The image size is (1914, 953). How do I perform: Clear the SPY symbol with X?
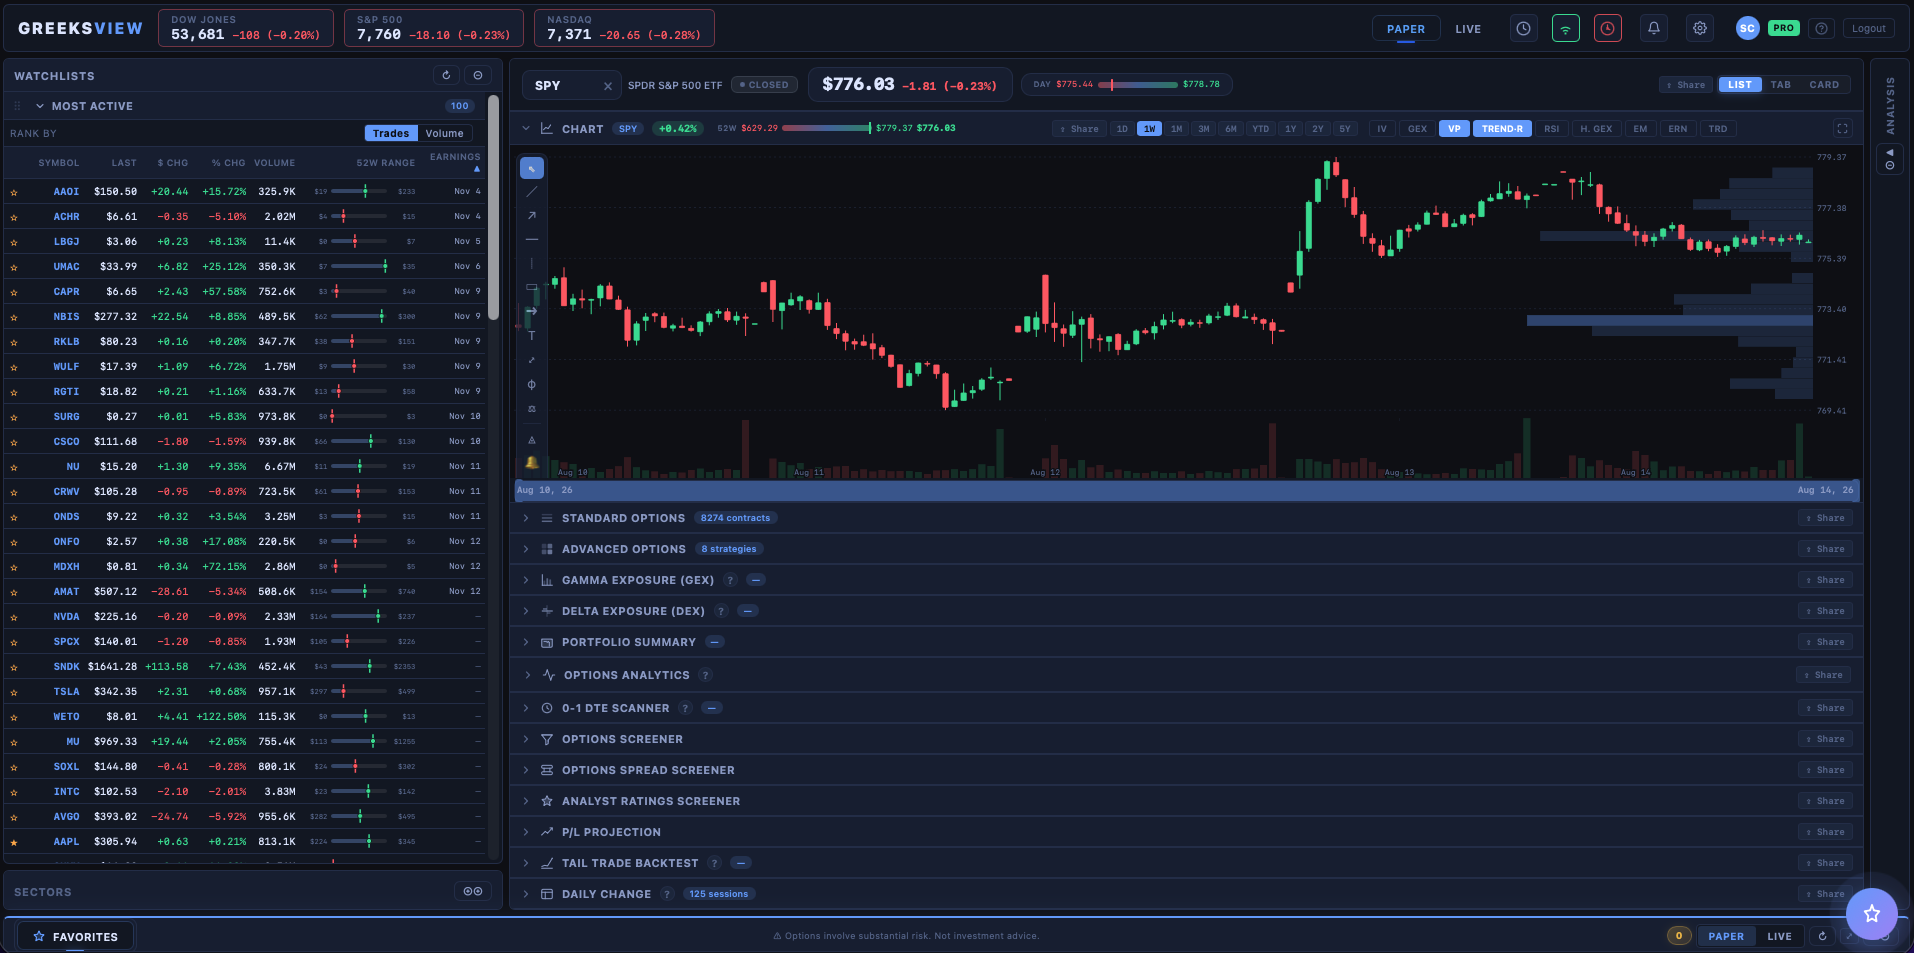pyautogui.click(x=608, y=86)
